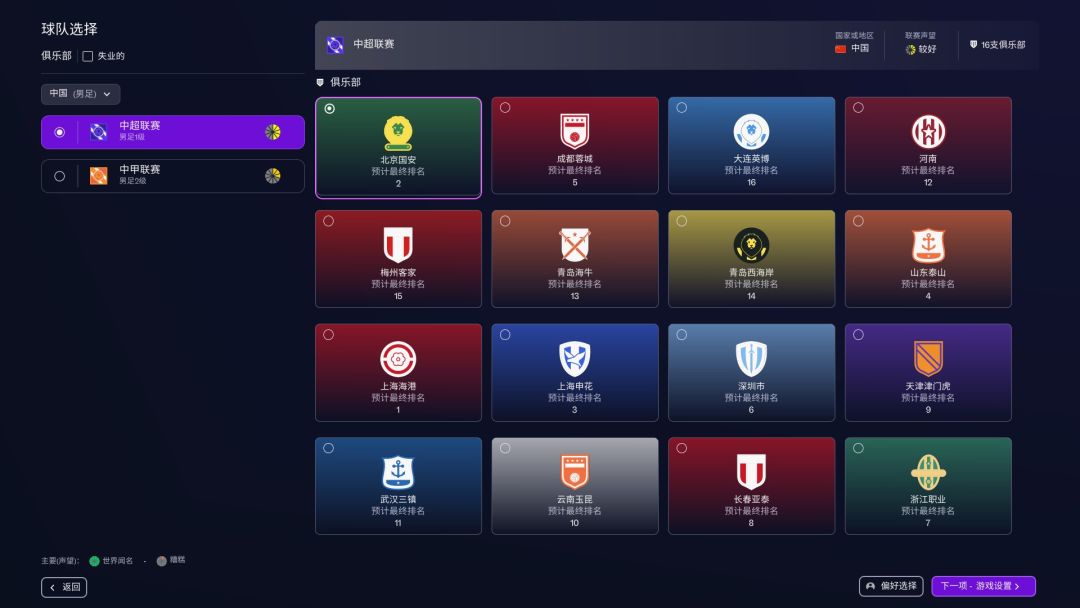Select the 梅州客家 radio button
Screen dimensions: 1080x608
(x=329, y=221)
